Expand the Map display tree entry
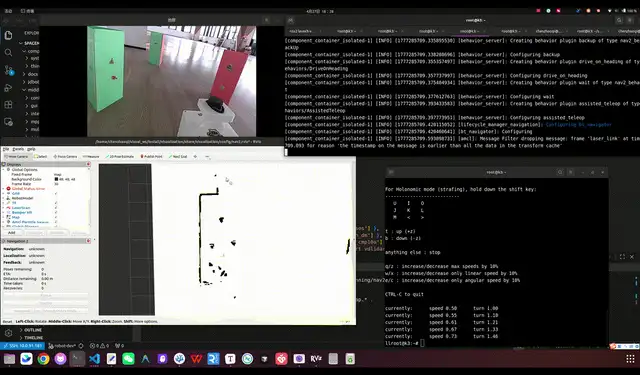This screenshot has width=640, height=375. [x=4, y=217]
